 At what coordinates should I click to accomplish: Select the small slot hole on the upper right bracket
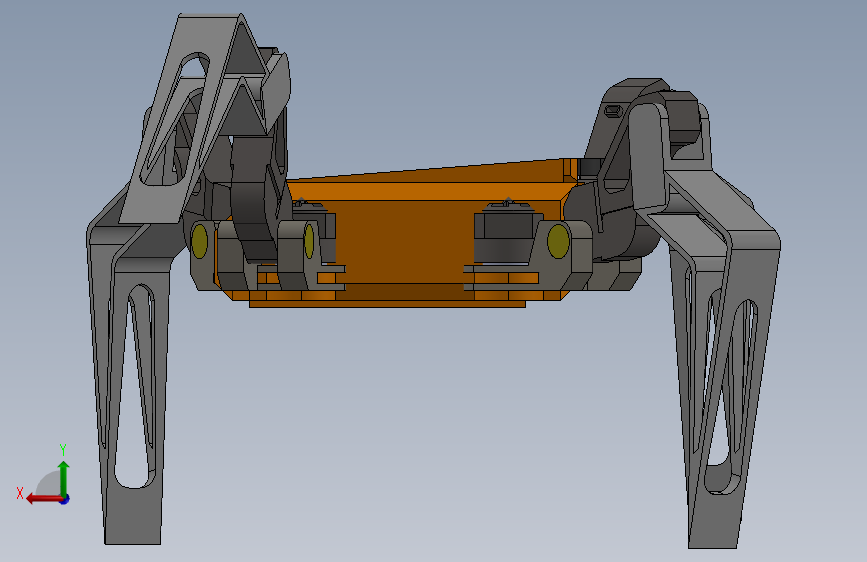pyautogui.click(x=612, y=111)
